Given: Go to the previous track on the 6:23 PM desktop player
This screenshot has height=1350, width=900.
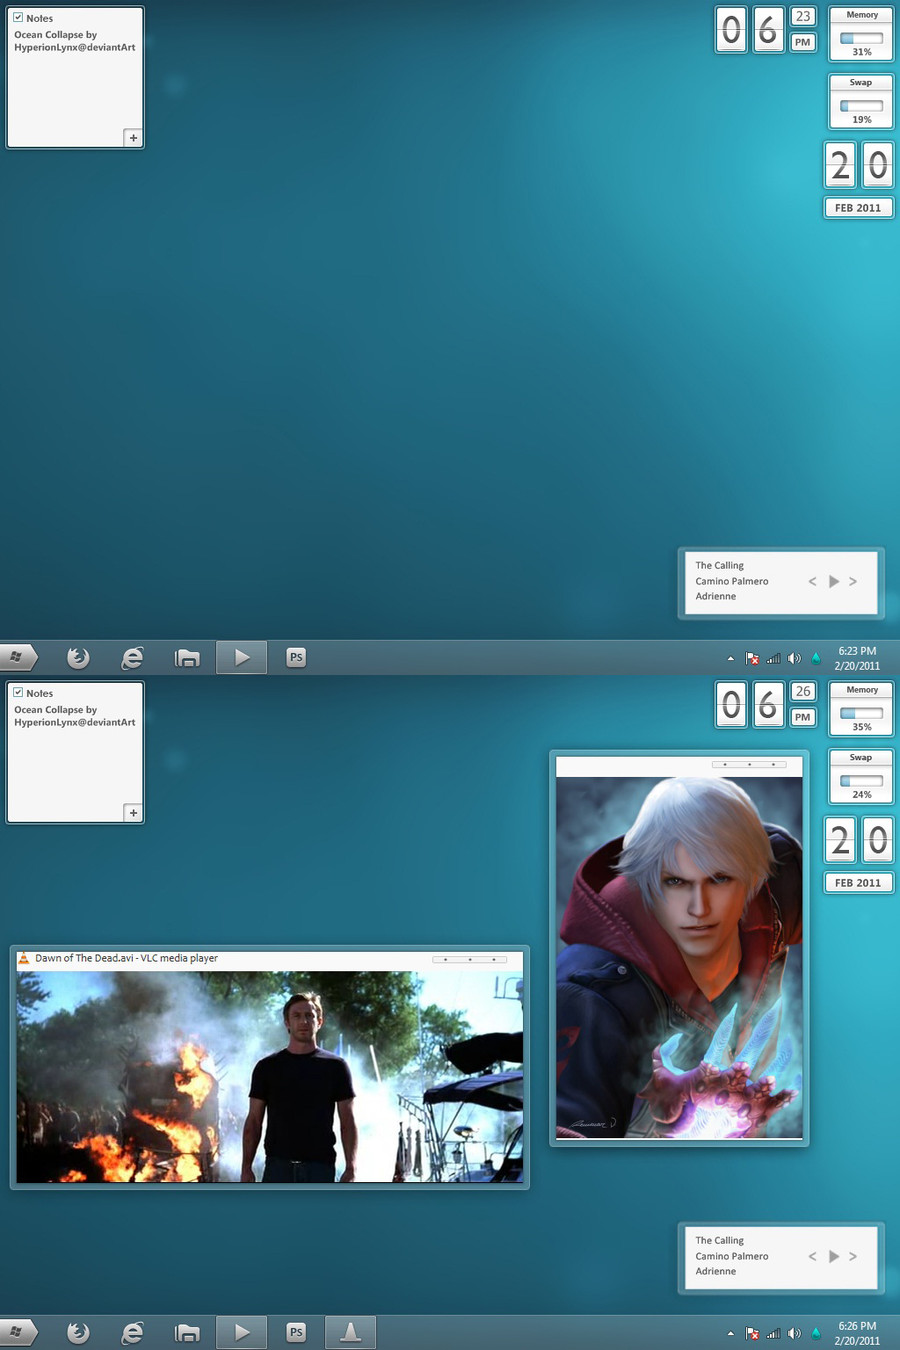Looking at the screenshot, I should pos(812,581).
